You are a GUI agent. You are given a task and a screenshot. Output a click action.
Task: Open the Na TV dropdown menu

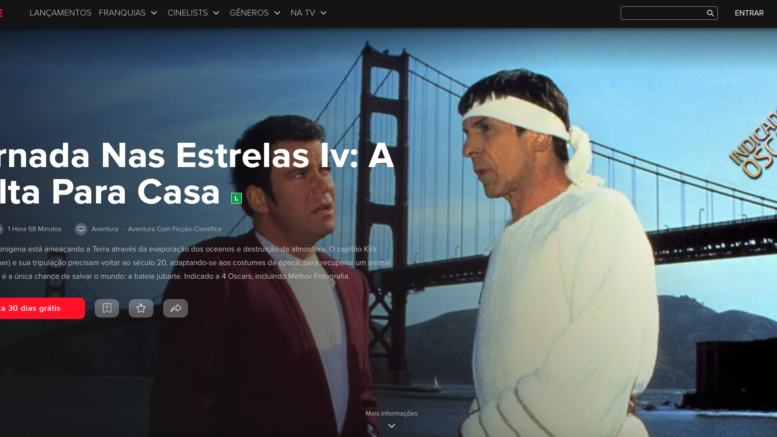point(308,13)
